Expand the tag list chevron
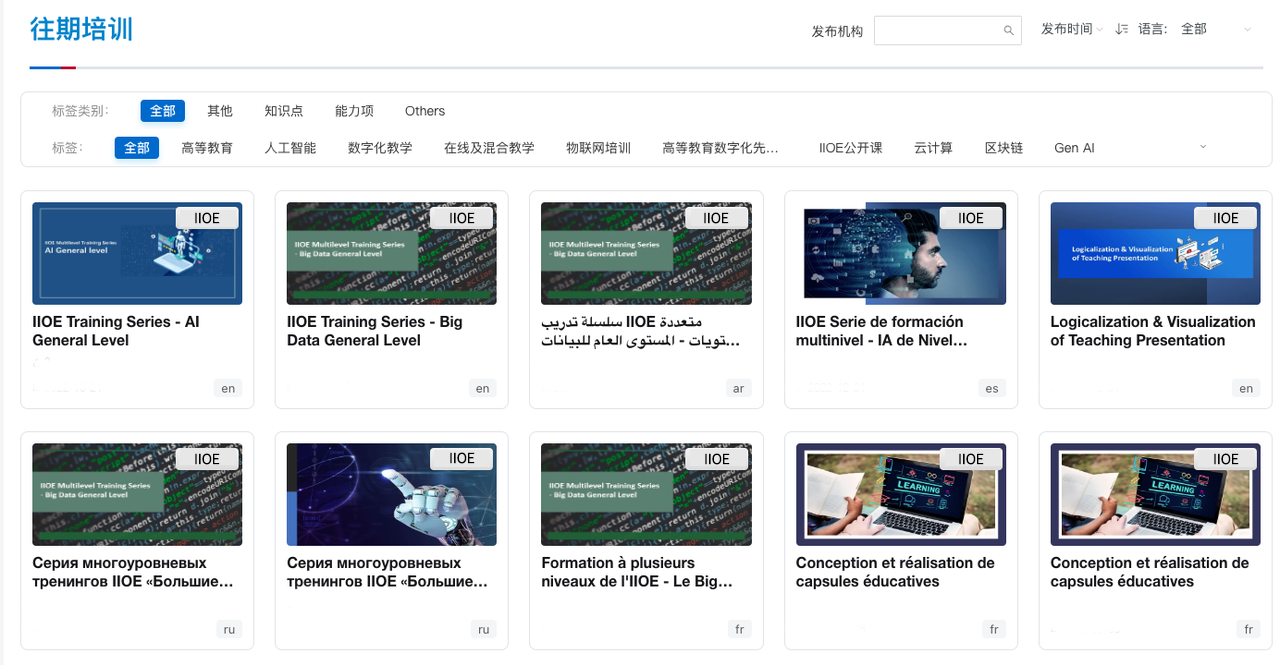 click(1202, 147)
